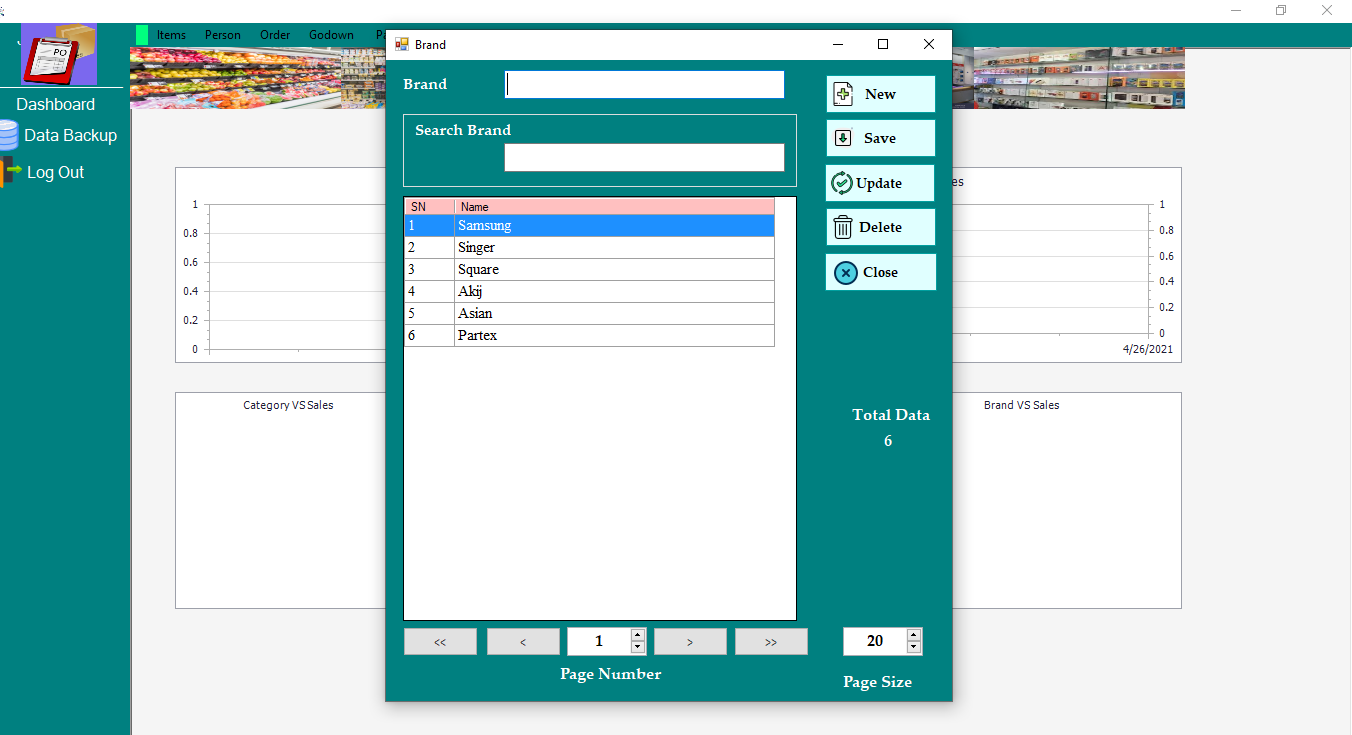The image size is (1352, 735).
Task: Minimize the Brand dialog window
Action: (x=837, y=44)
